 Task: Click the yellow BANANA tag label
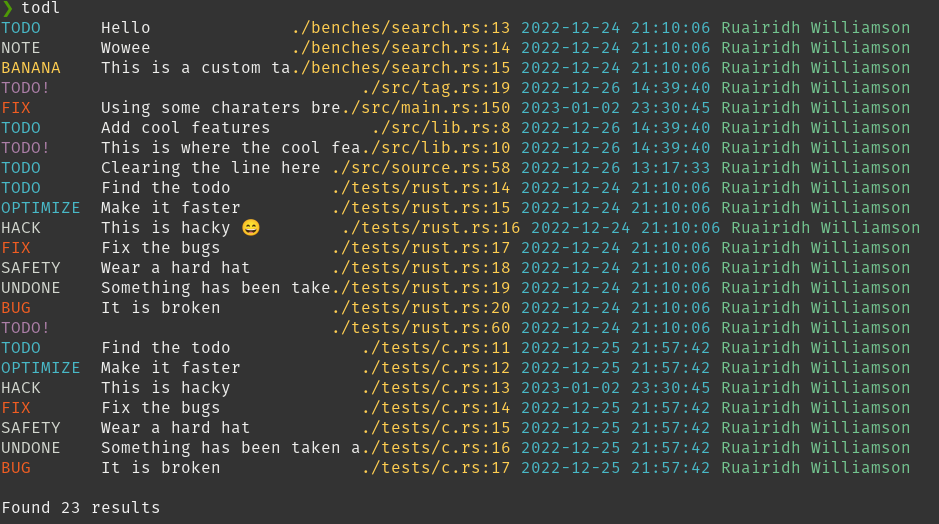click(31, 68)
